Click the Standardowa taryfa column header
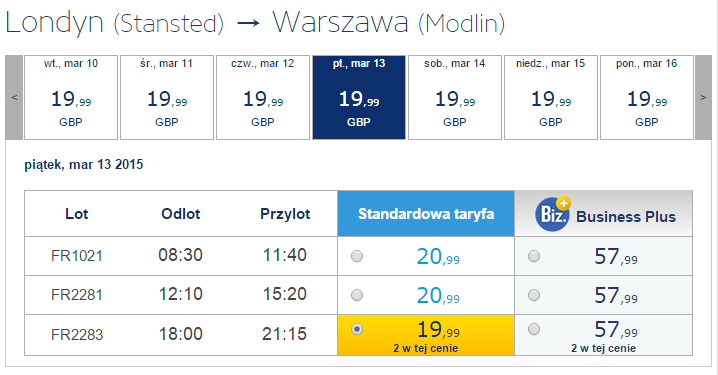The image size is (718, 375). coord(426,214)
